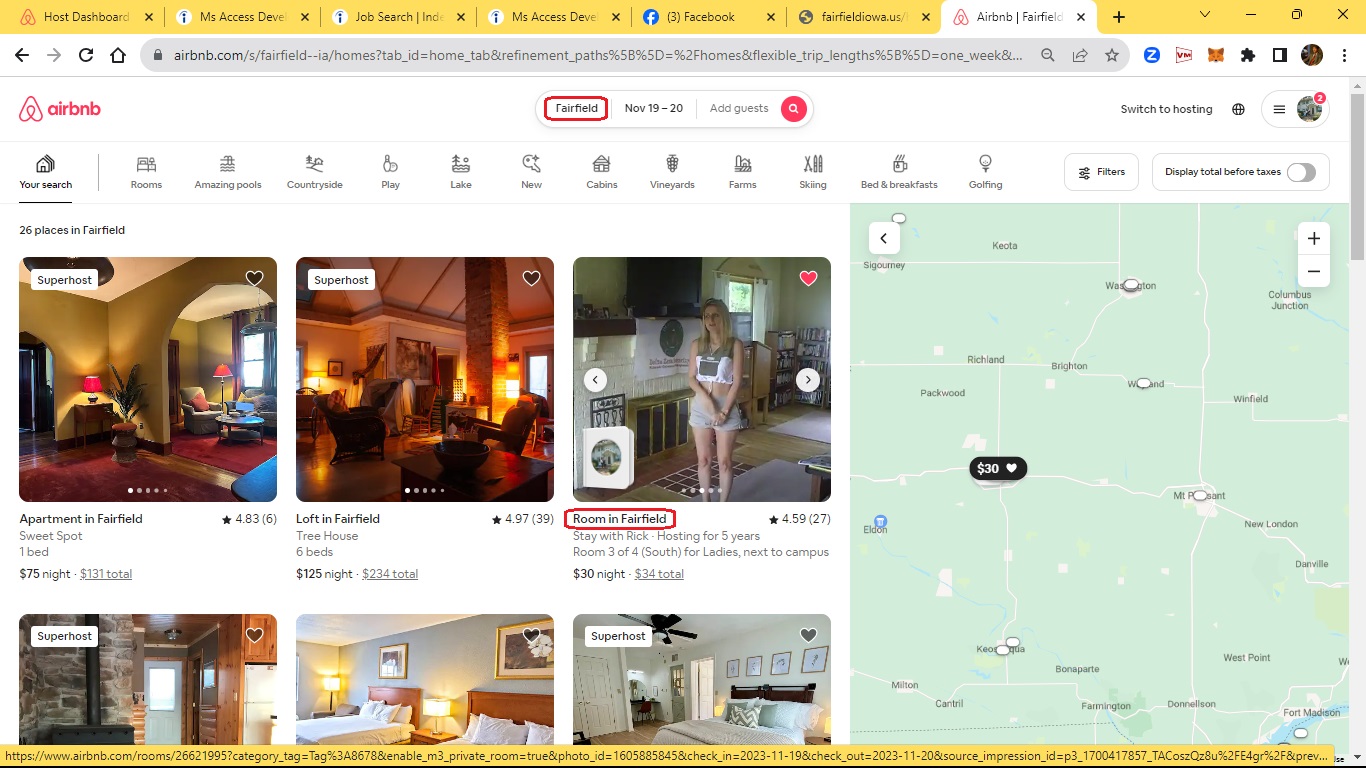Go to the browser home page

118,56
